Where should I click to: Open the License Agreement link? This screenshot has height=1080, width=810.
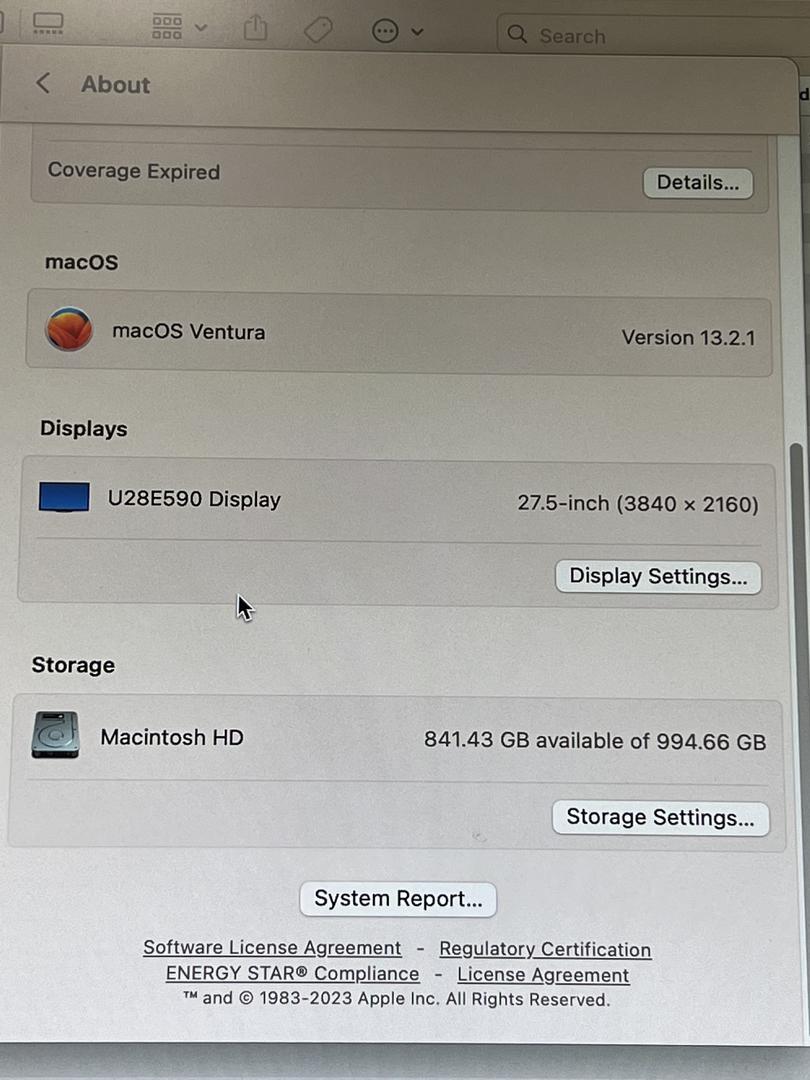tap(543, 975)
